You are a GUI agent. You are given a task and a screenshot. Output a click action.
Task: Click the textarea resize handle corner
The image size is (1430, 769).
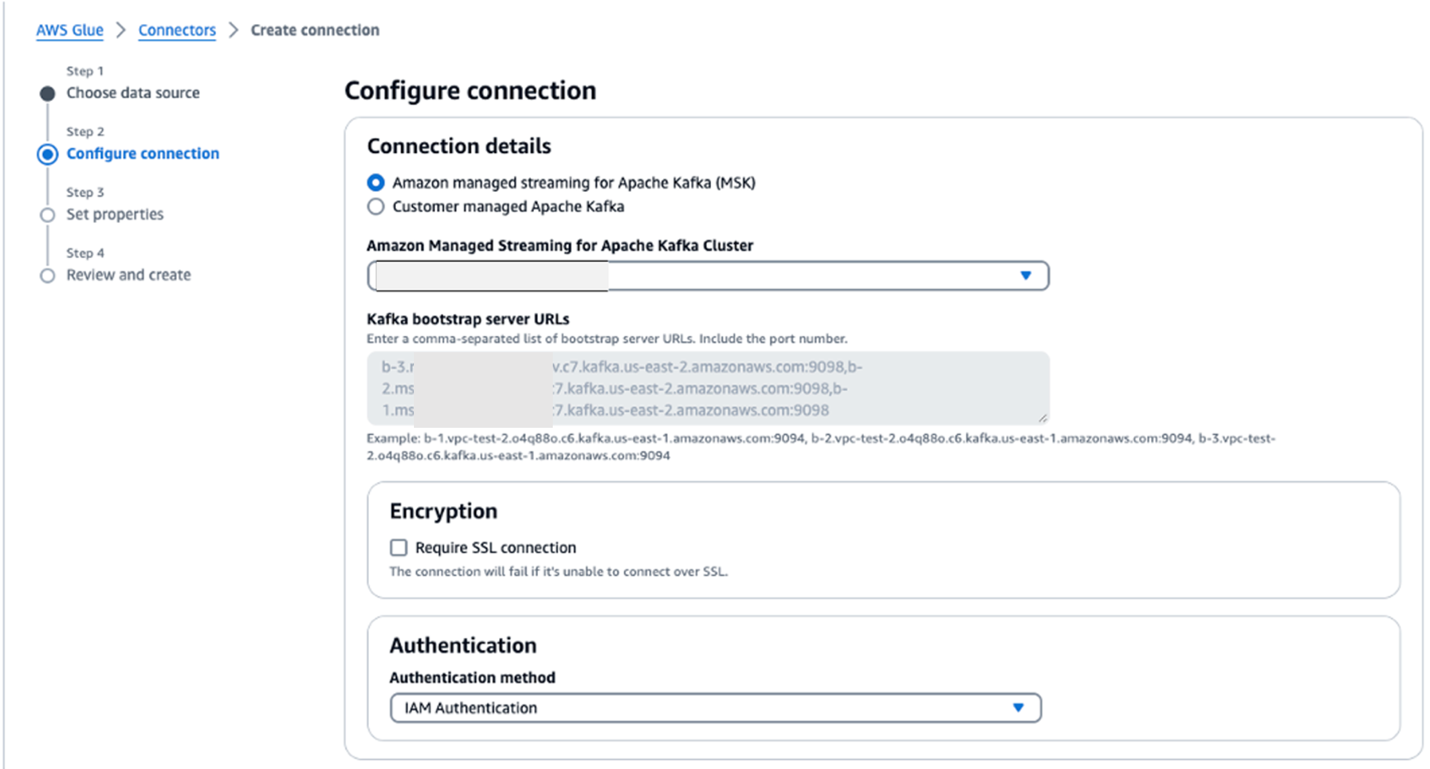(1043, 419)
